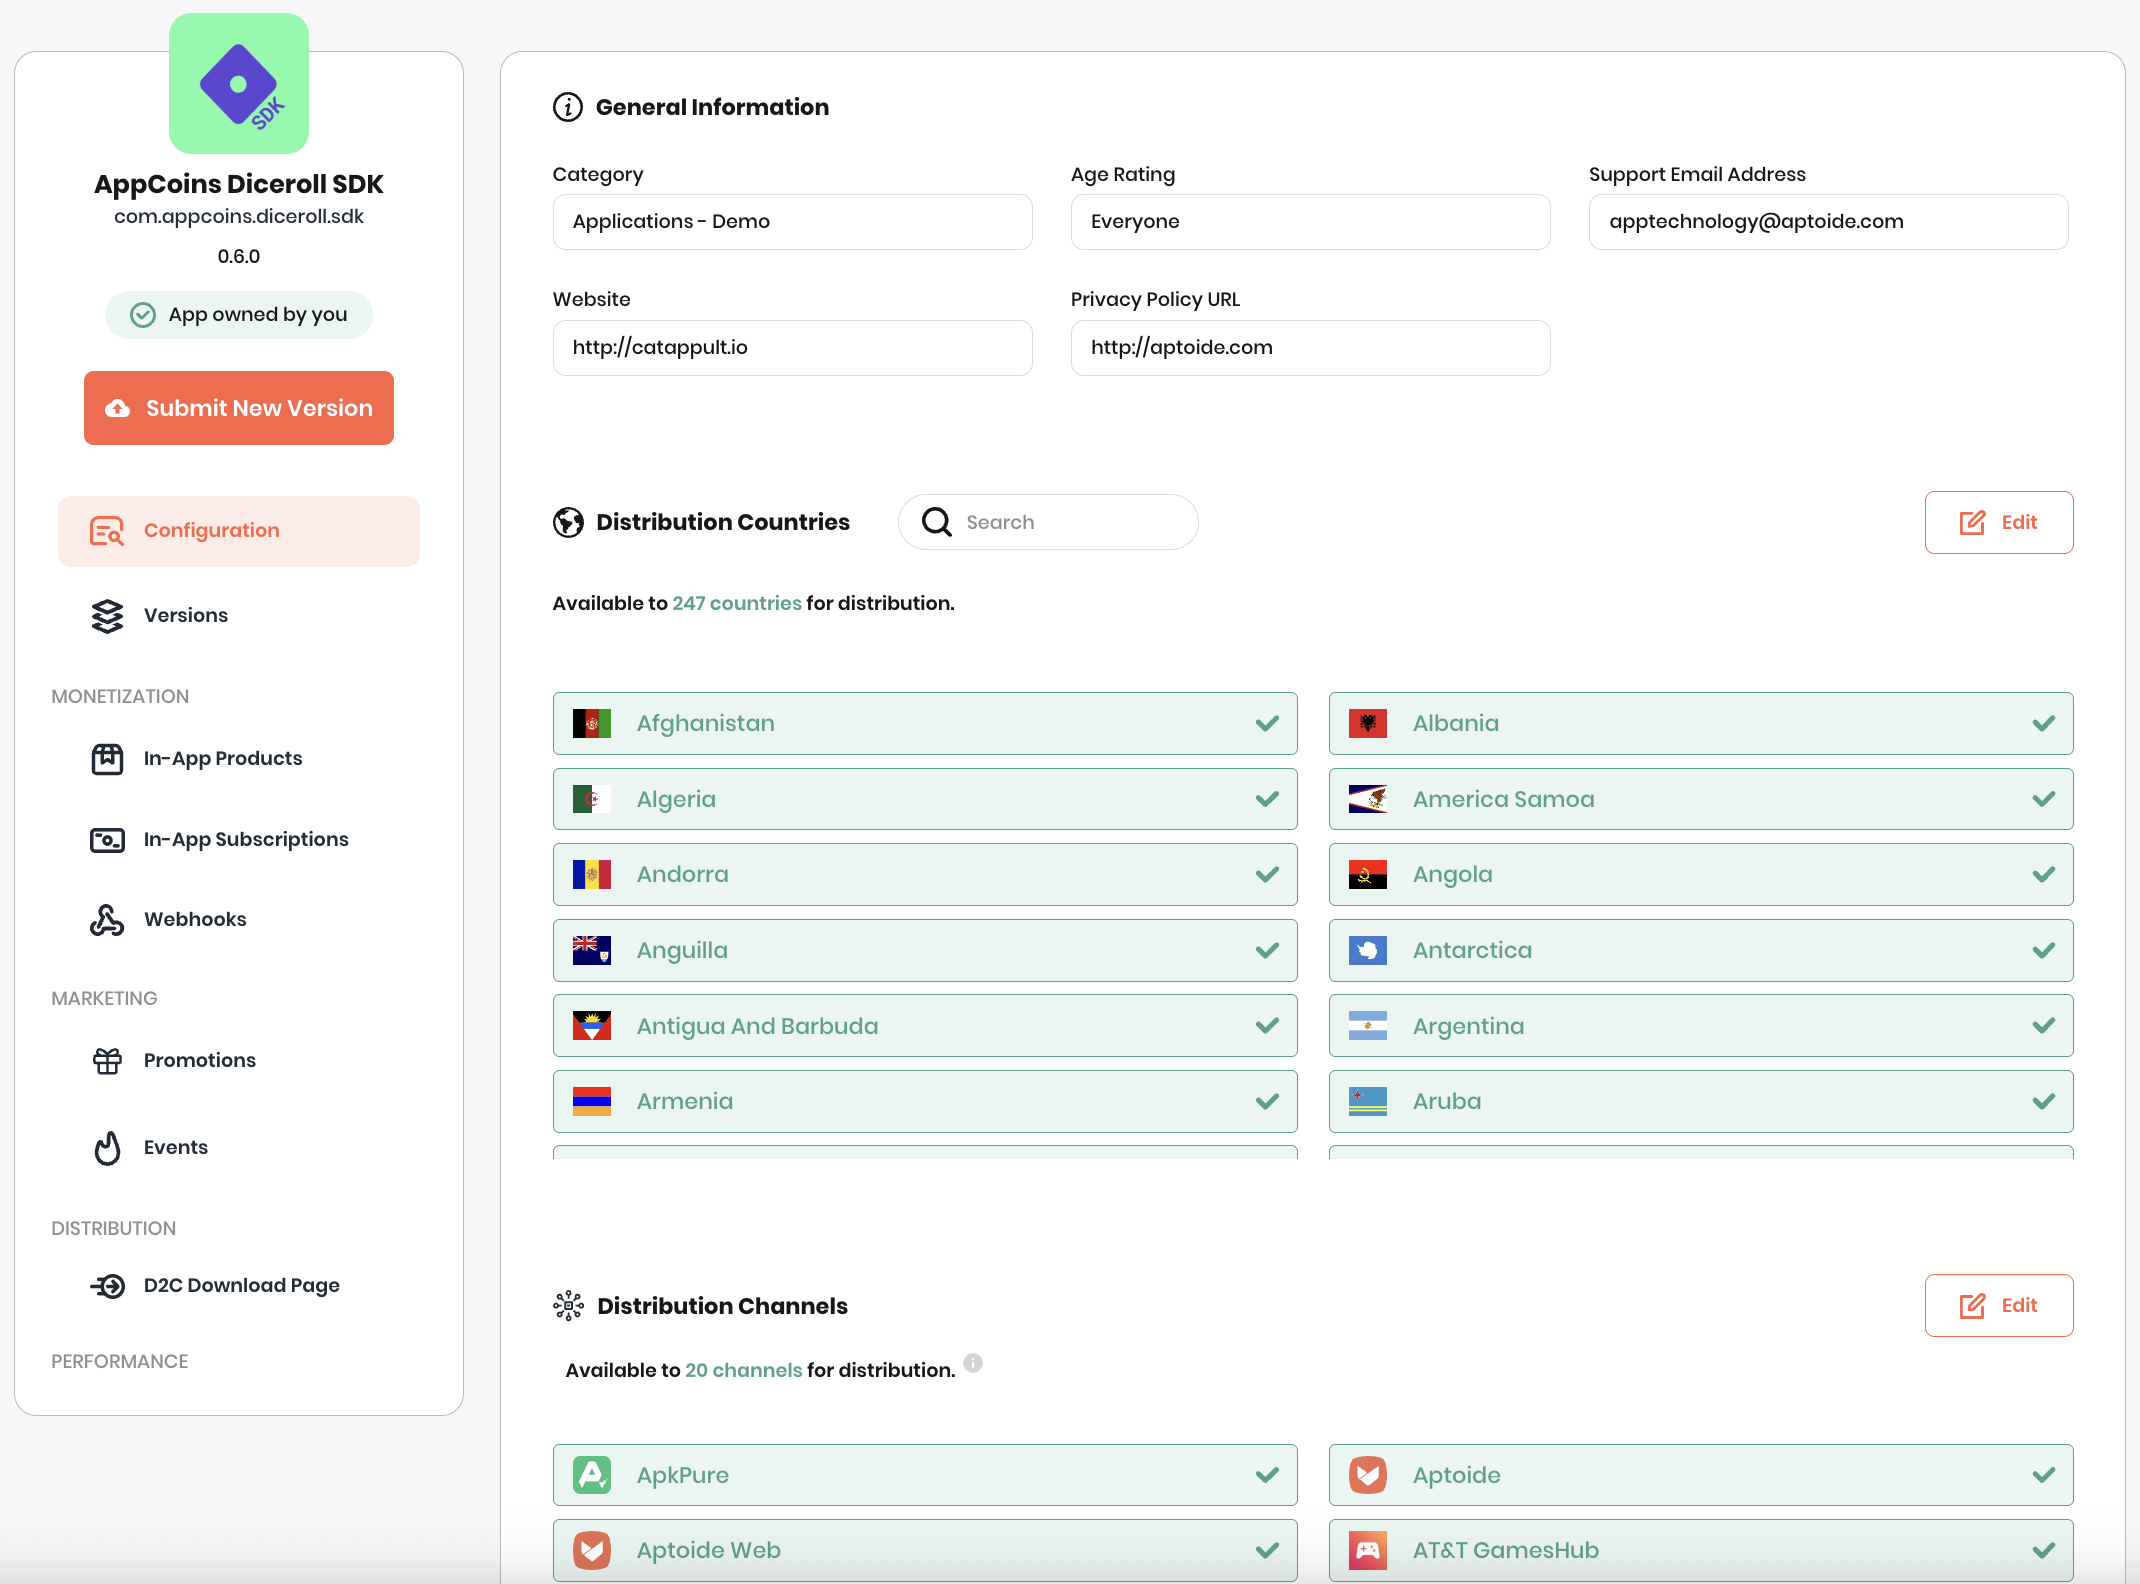The height and width of the screenshot is (1584, 2140).
Task: Toggle the Aruba country checkmark
Action: pos(2044,1102)
